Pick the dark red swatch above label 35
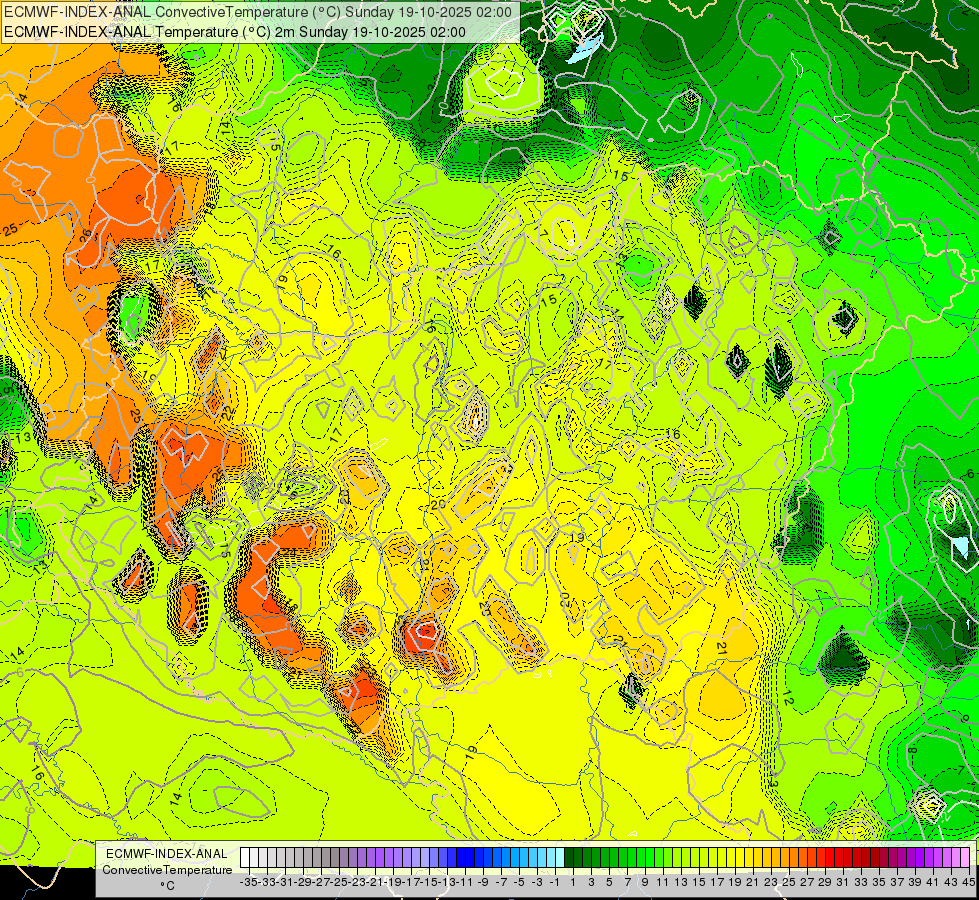The image size is (979, 900). [875, 858]
